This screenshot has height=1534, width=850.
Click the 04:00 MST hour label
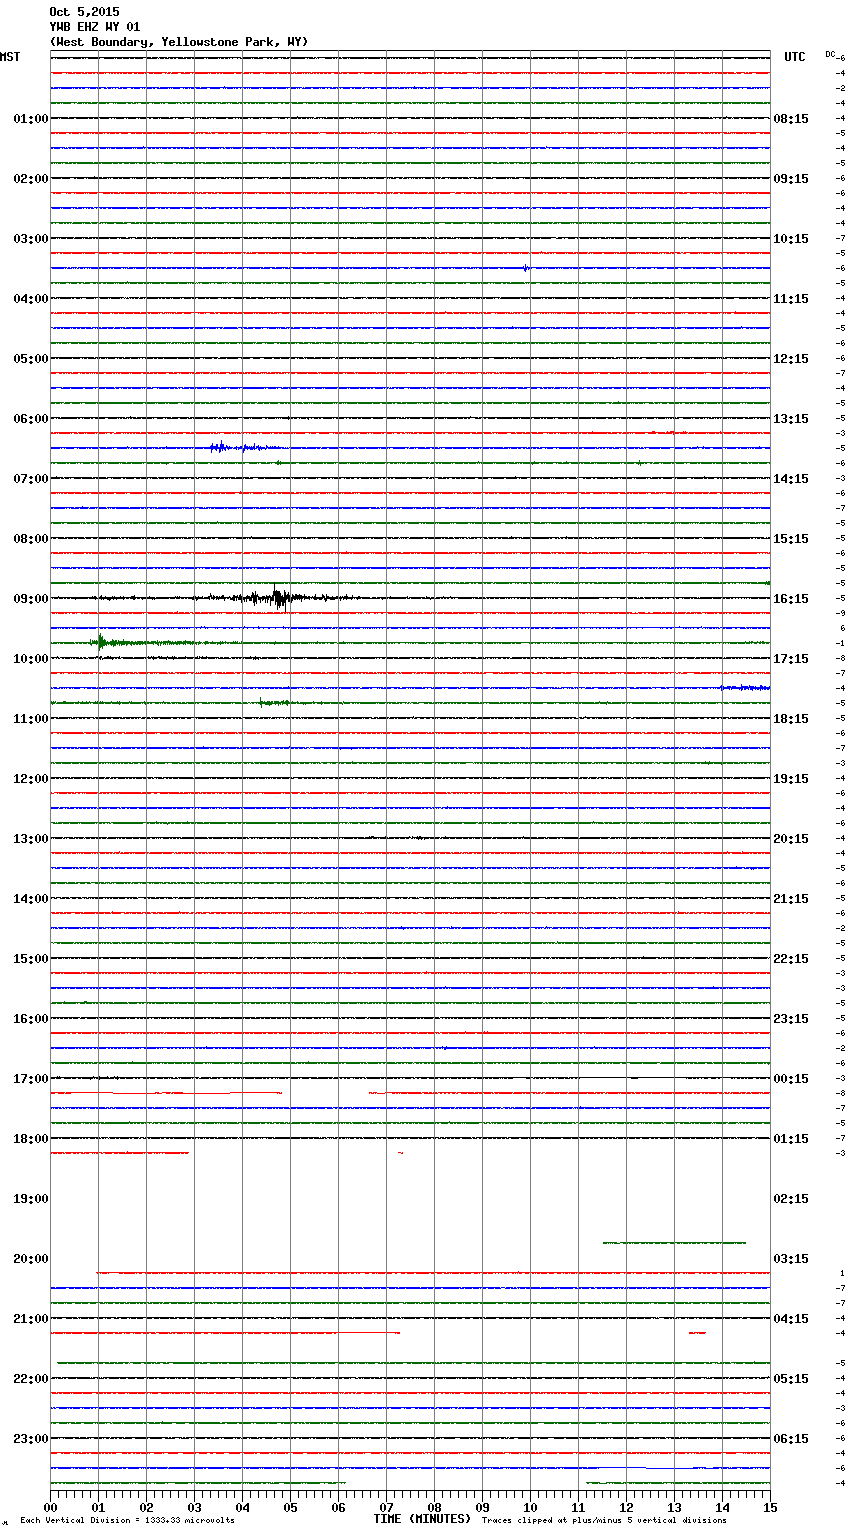click(31, 299)
